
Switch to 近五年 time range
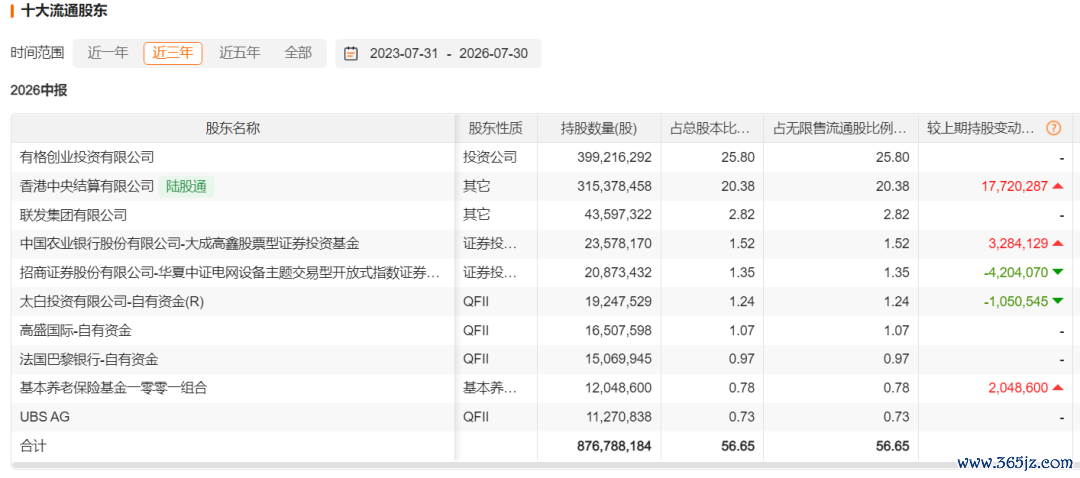[240, 53]
